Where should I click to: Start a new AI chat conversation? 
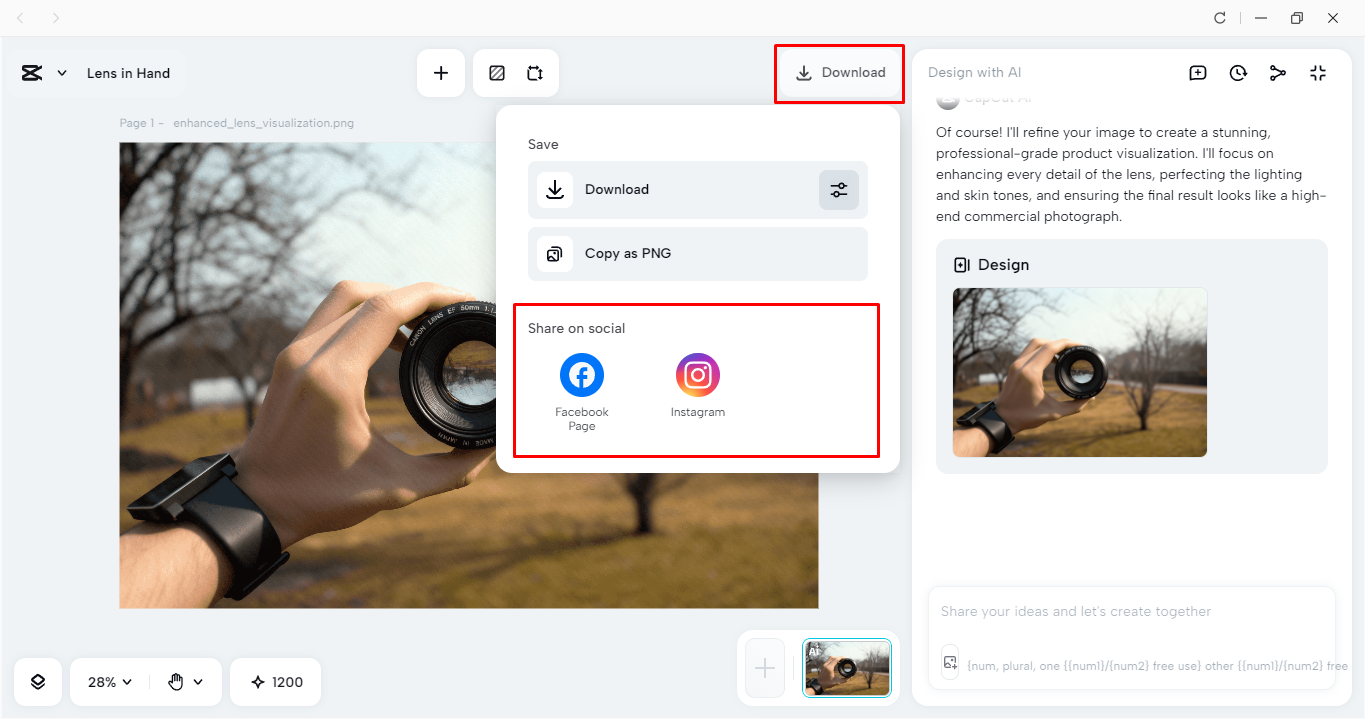pyautogui.click(x=1197, y=72)
